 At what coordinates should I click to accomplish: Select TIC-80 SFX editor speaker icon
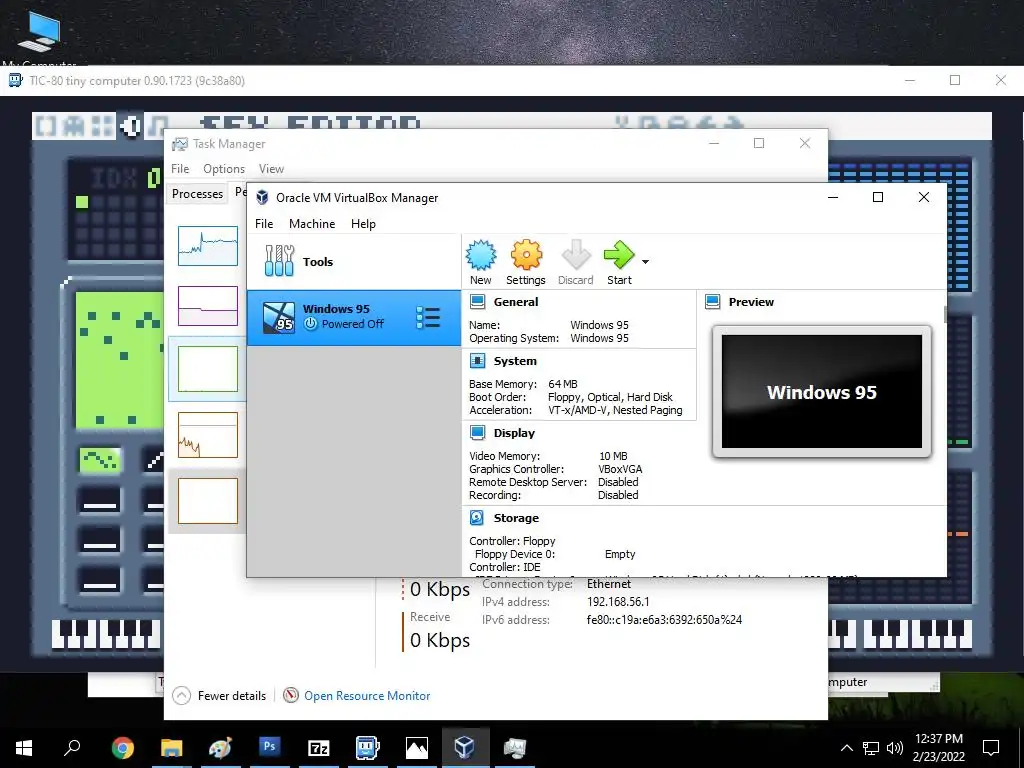[130, 125]
